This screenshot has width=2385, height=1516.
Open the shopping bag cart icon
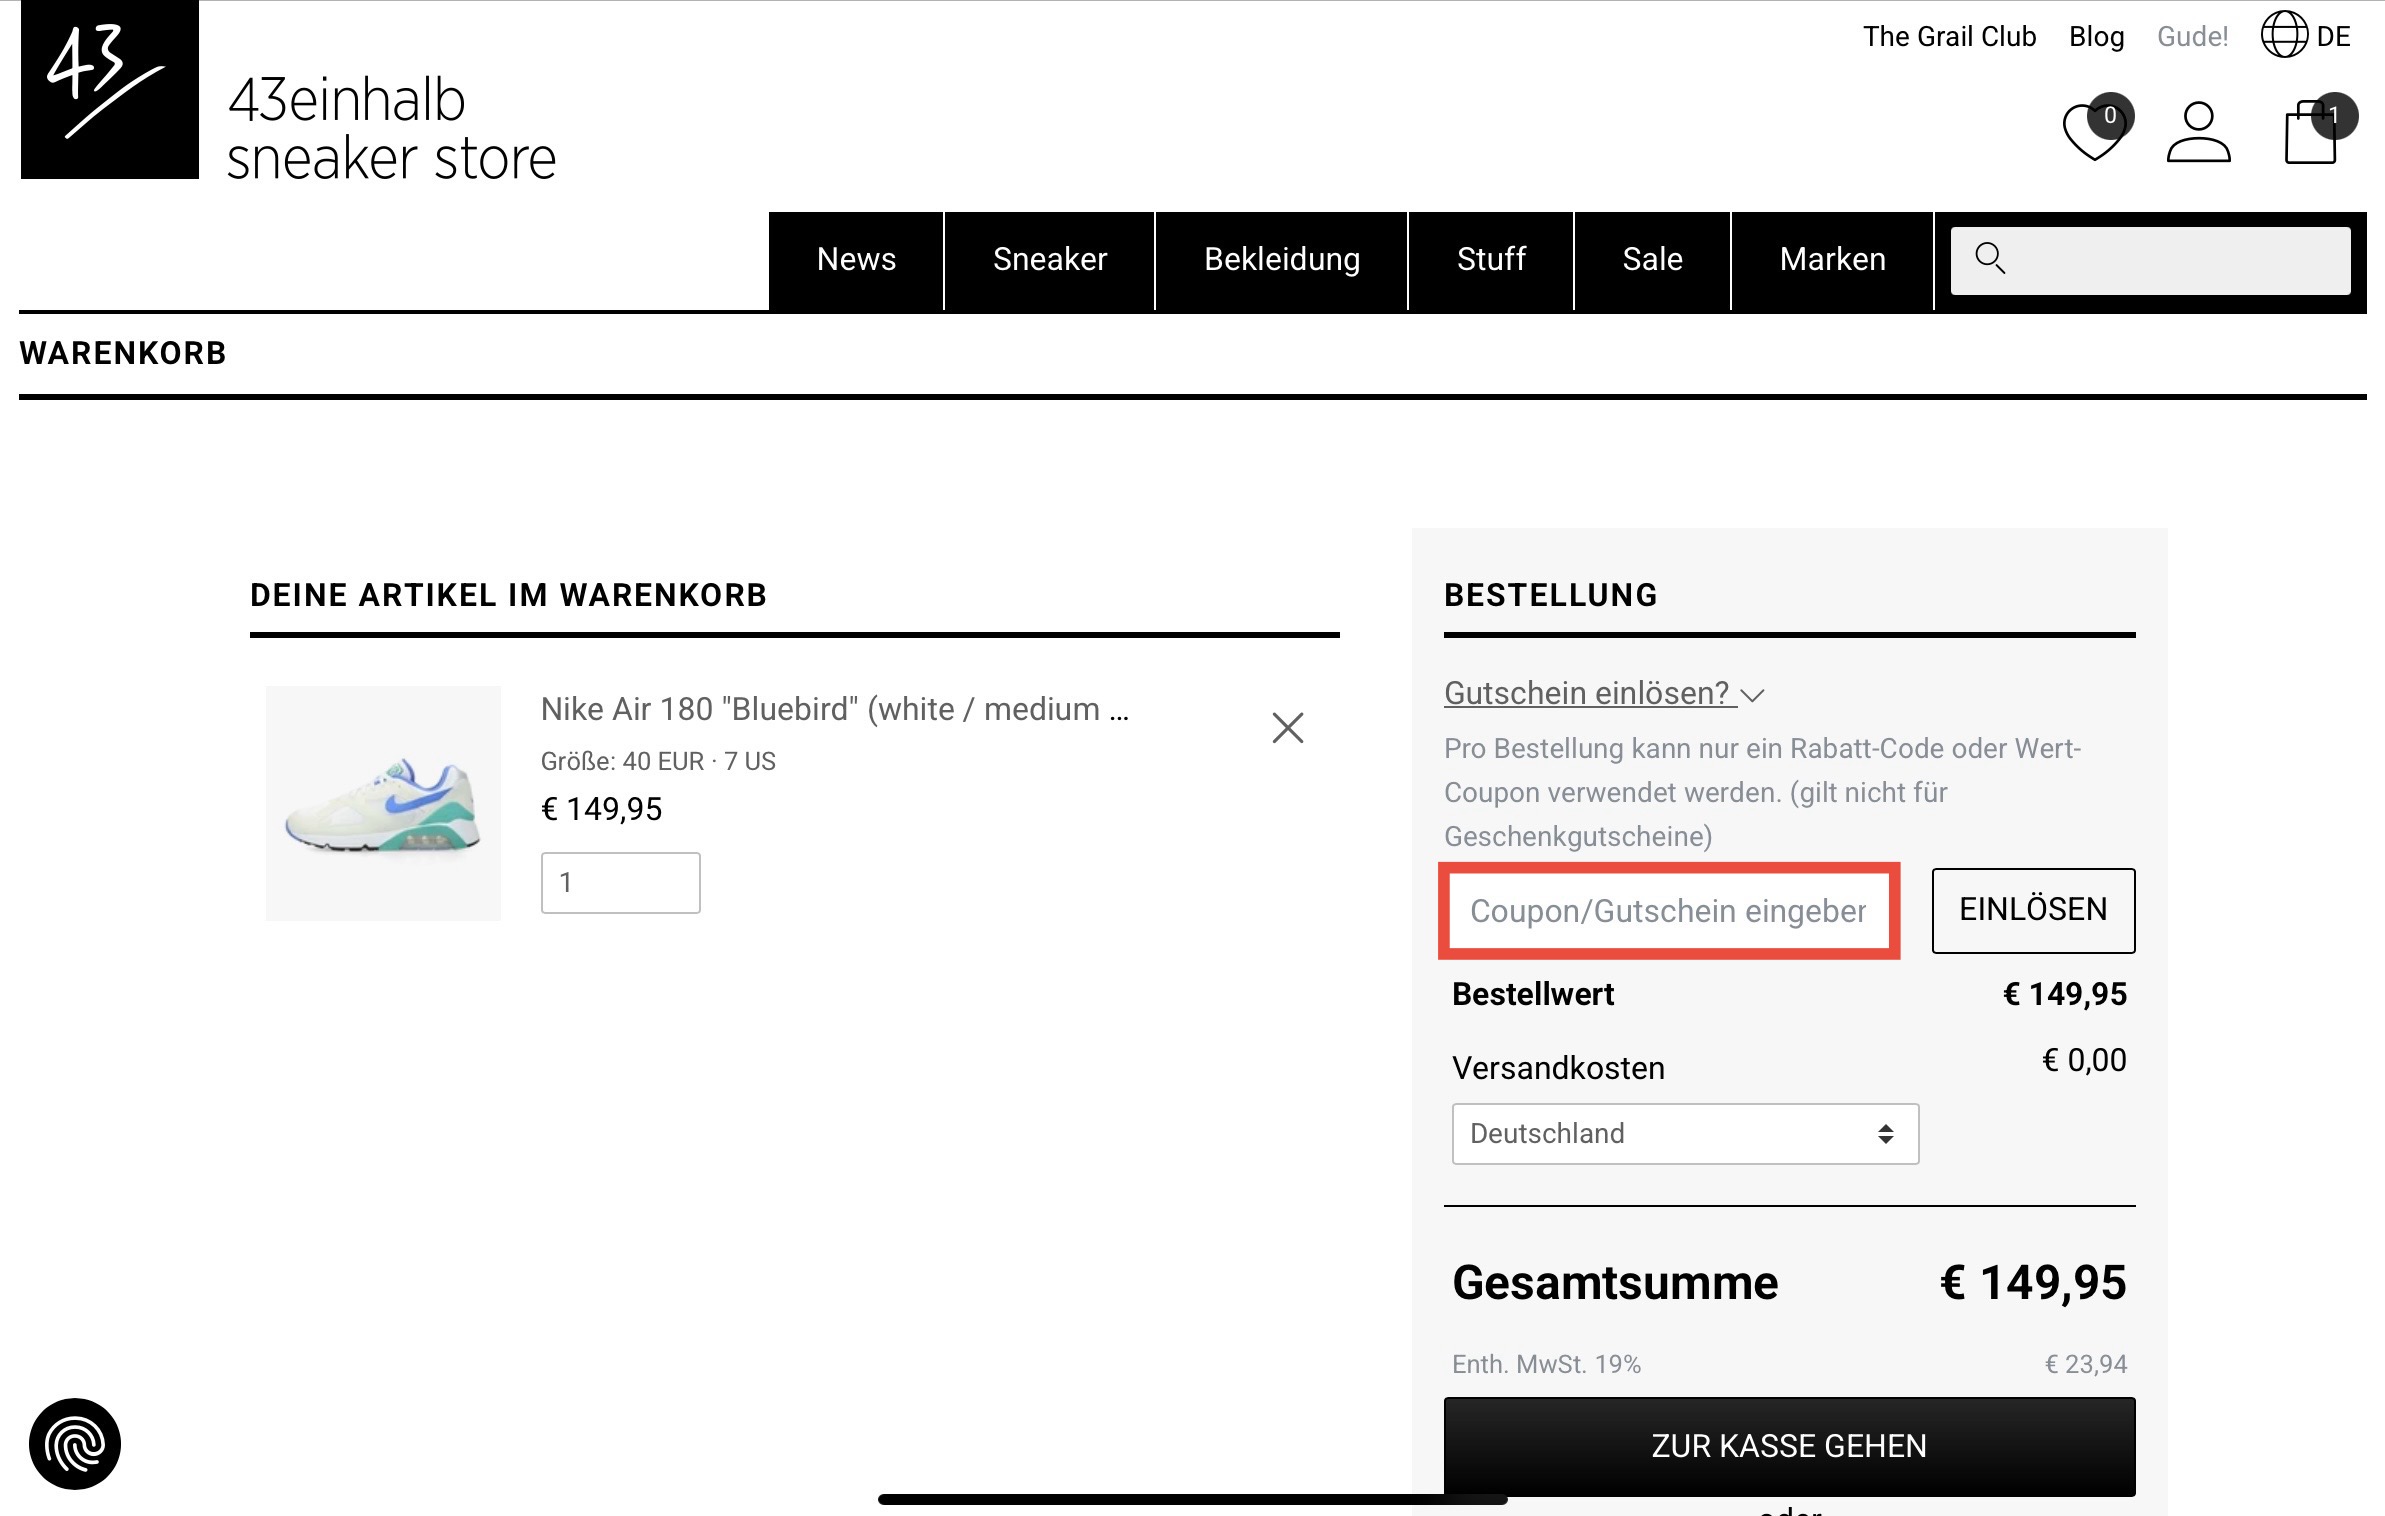coord(2311,134)
